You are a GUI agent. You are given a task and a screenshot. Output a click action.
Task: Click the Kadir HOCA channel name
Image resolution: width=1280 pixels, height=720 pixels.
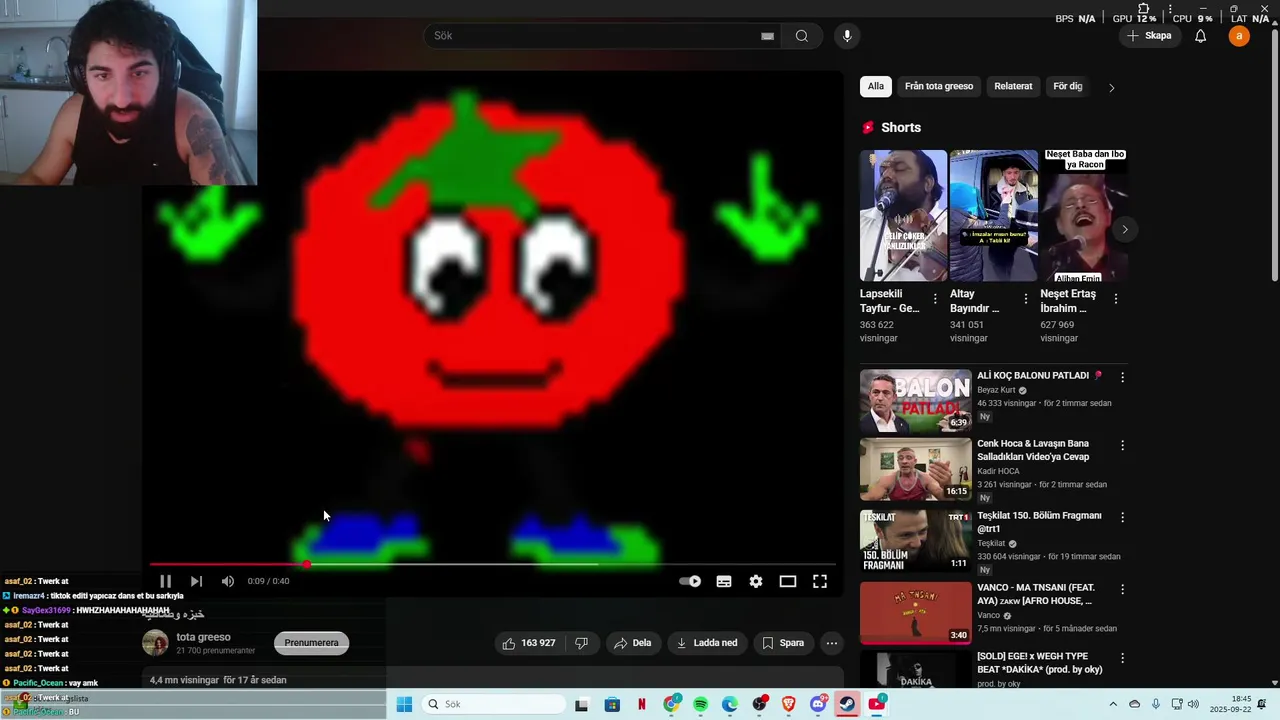click(998, 470)
